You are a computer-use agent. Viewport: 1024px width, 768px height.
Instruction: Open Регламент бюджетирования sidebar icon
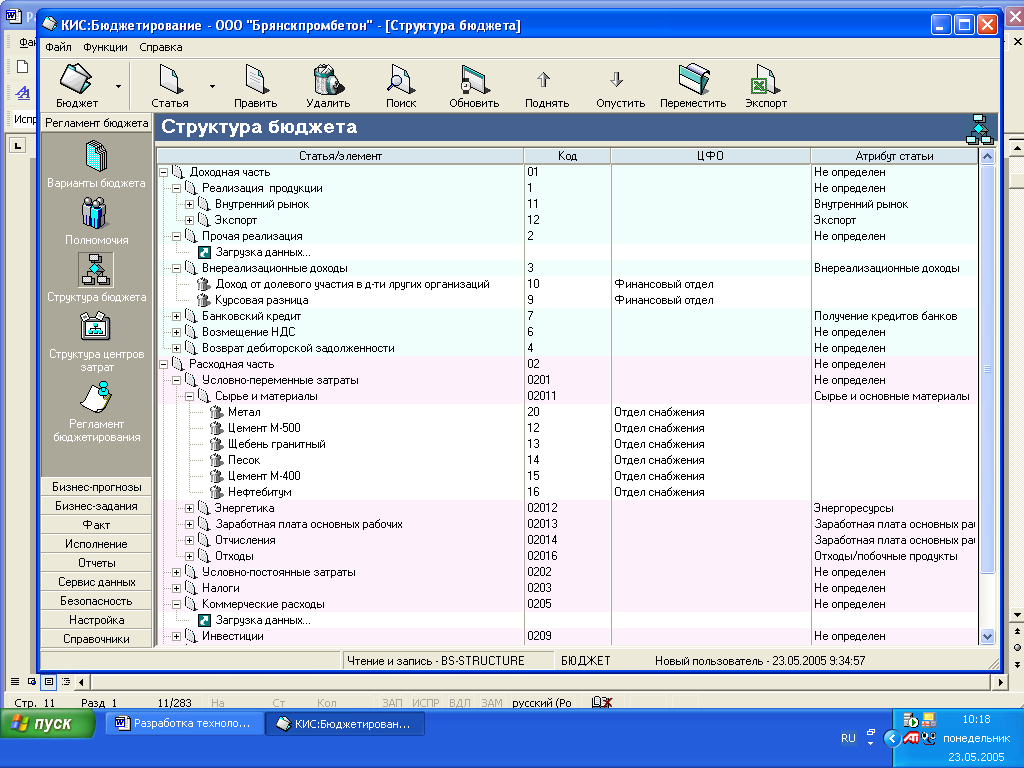97,396
